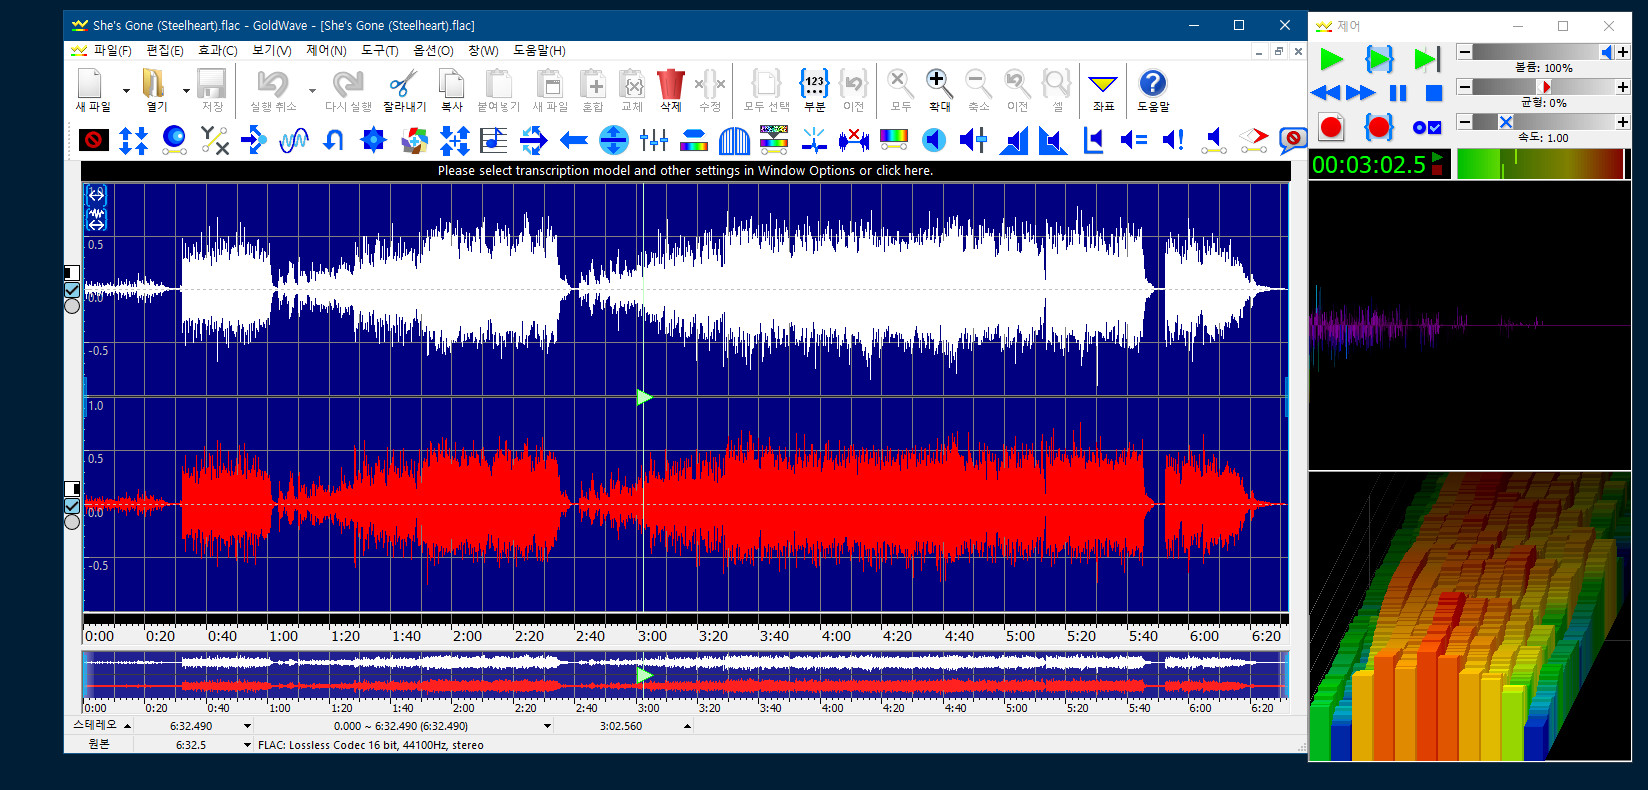Click the 잘라내기 (cut) scissors icon

pyautogui.click(x=404, y=84)
